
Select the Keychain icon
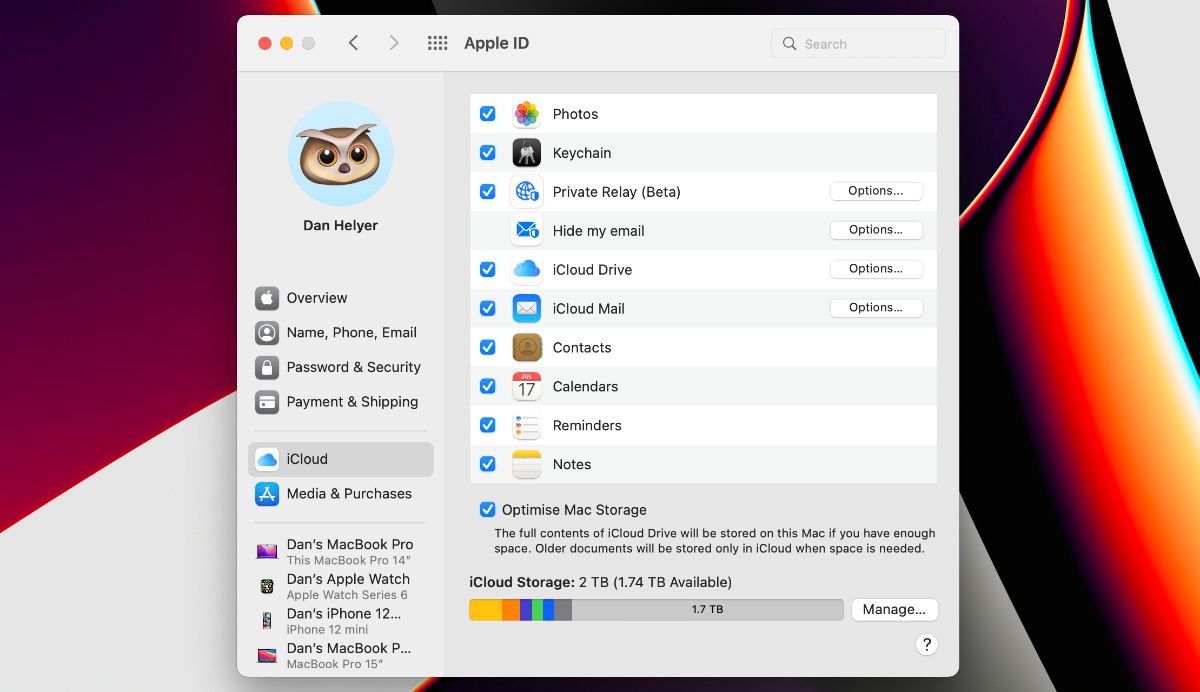click(x=525, y=152)
